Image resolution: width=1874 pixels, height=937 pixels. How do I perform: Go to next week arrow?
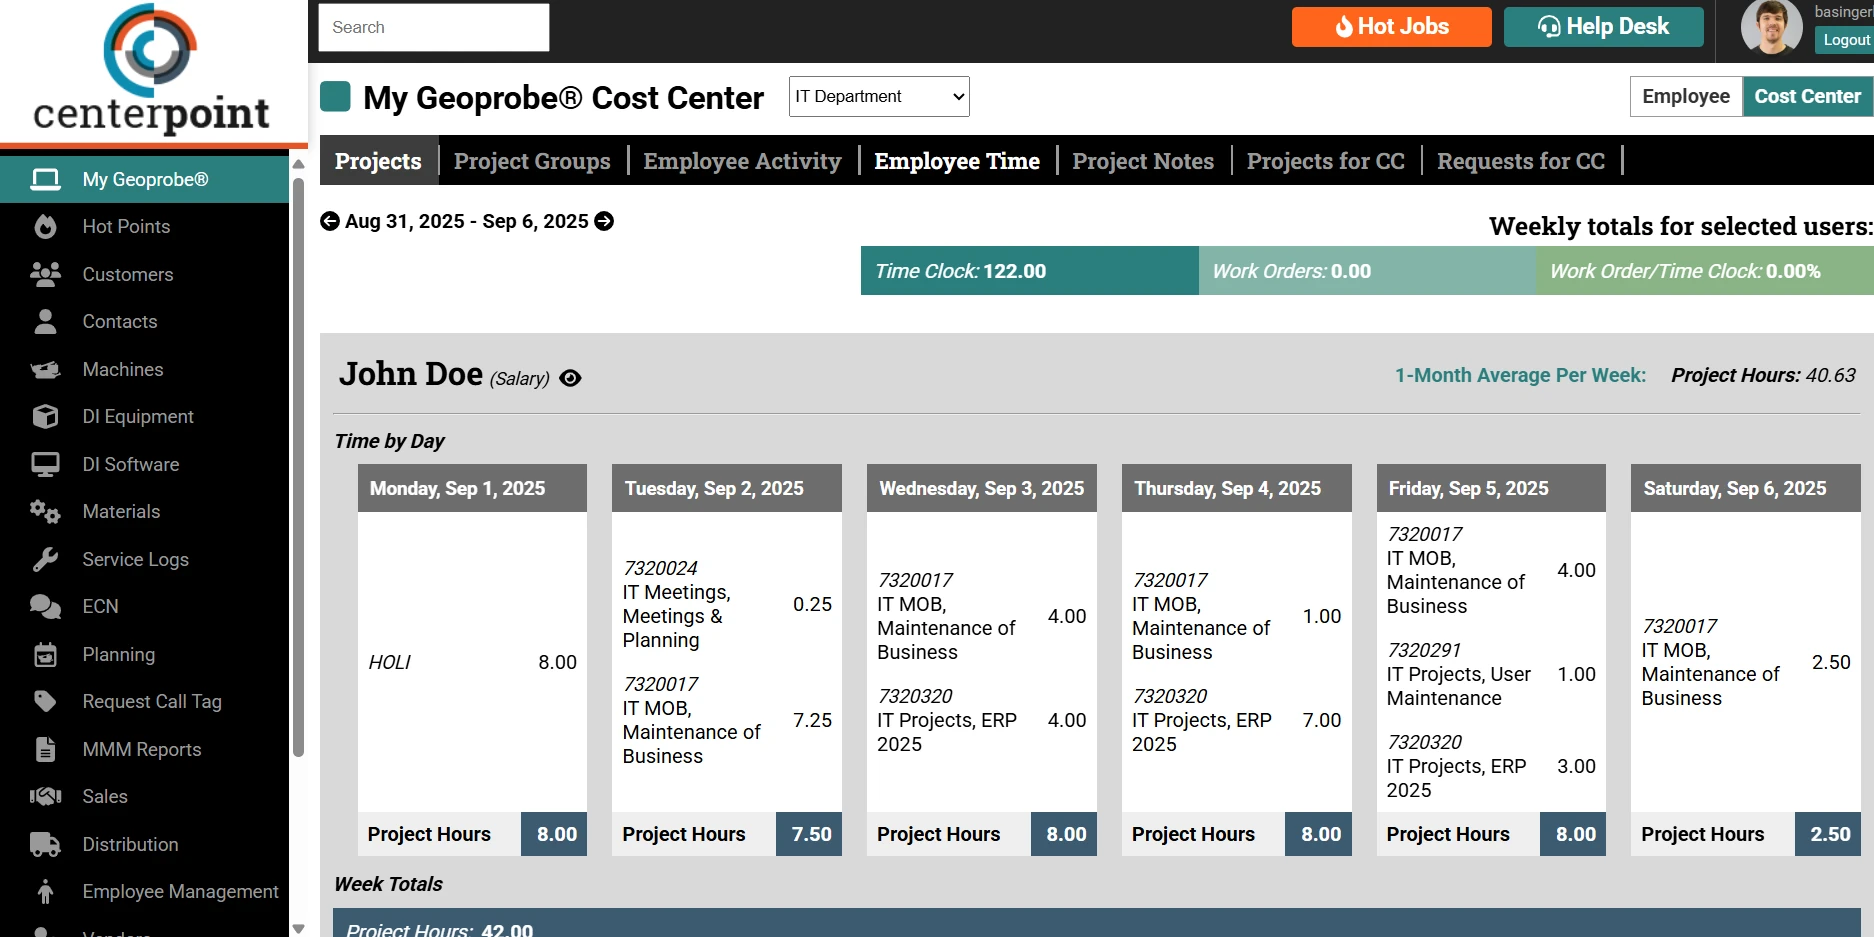point(604,221)
